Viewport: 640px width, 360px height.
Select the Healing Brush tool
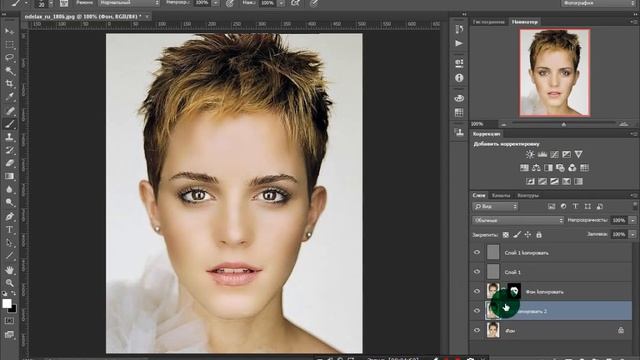coord(9,111)
